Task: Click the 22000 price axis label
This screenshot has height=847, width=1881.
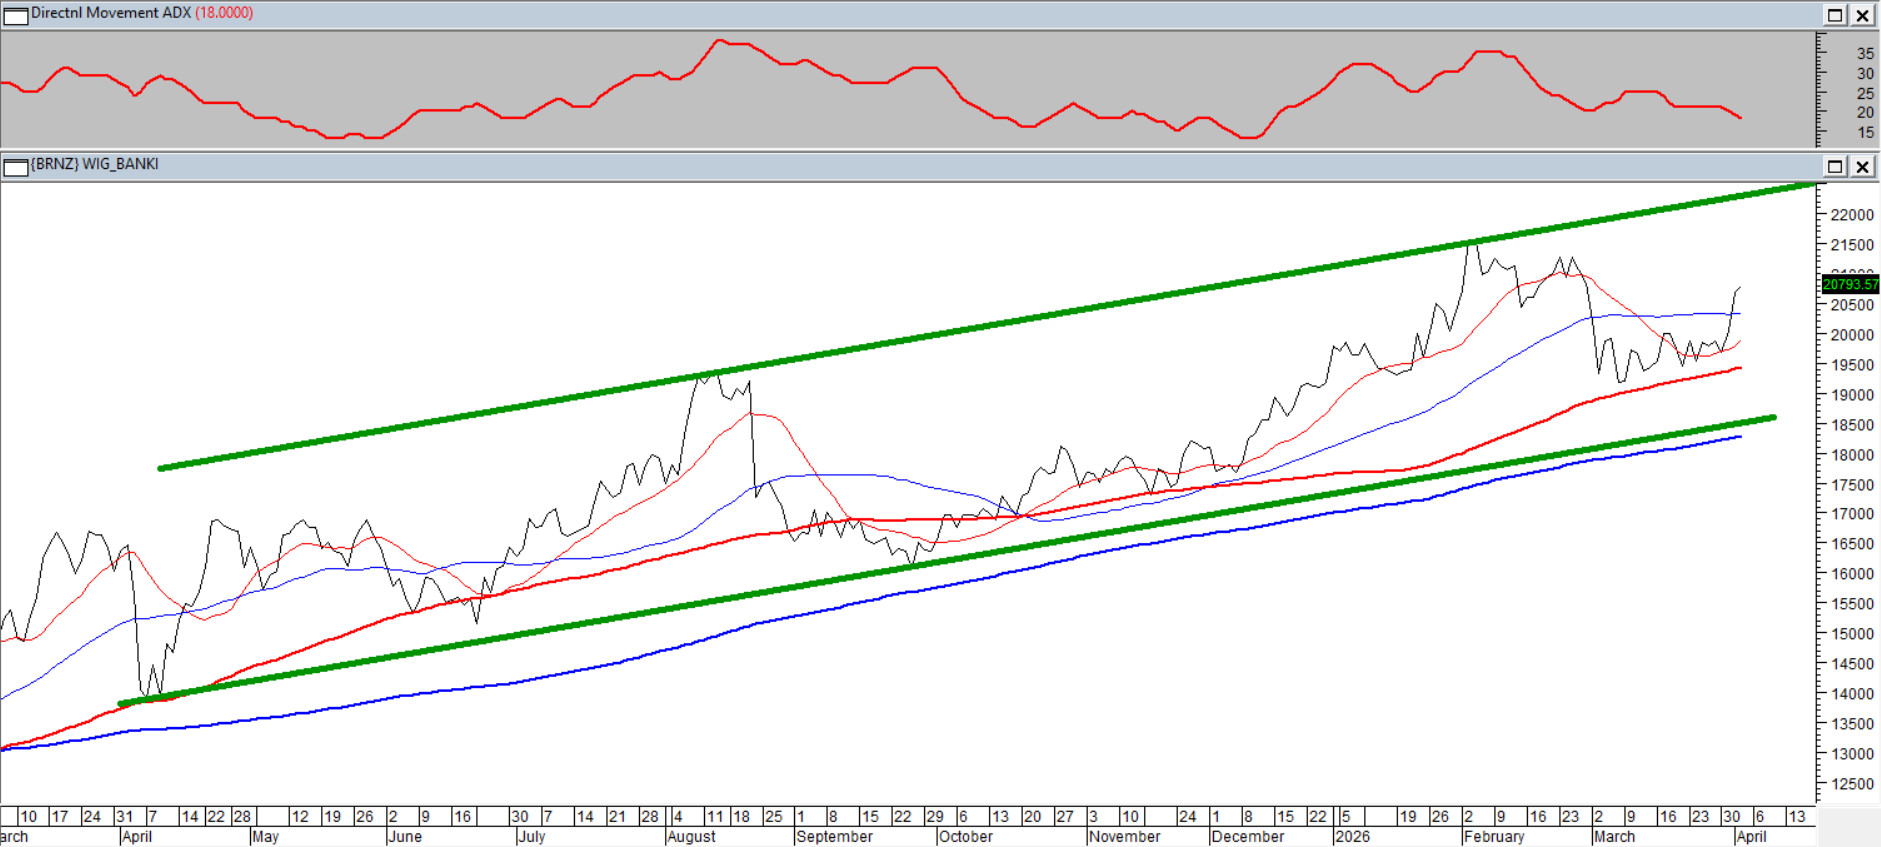Action: (1851, 215)
